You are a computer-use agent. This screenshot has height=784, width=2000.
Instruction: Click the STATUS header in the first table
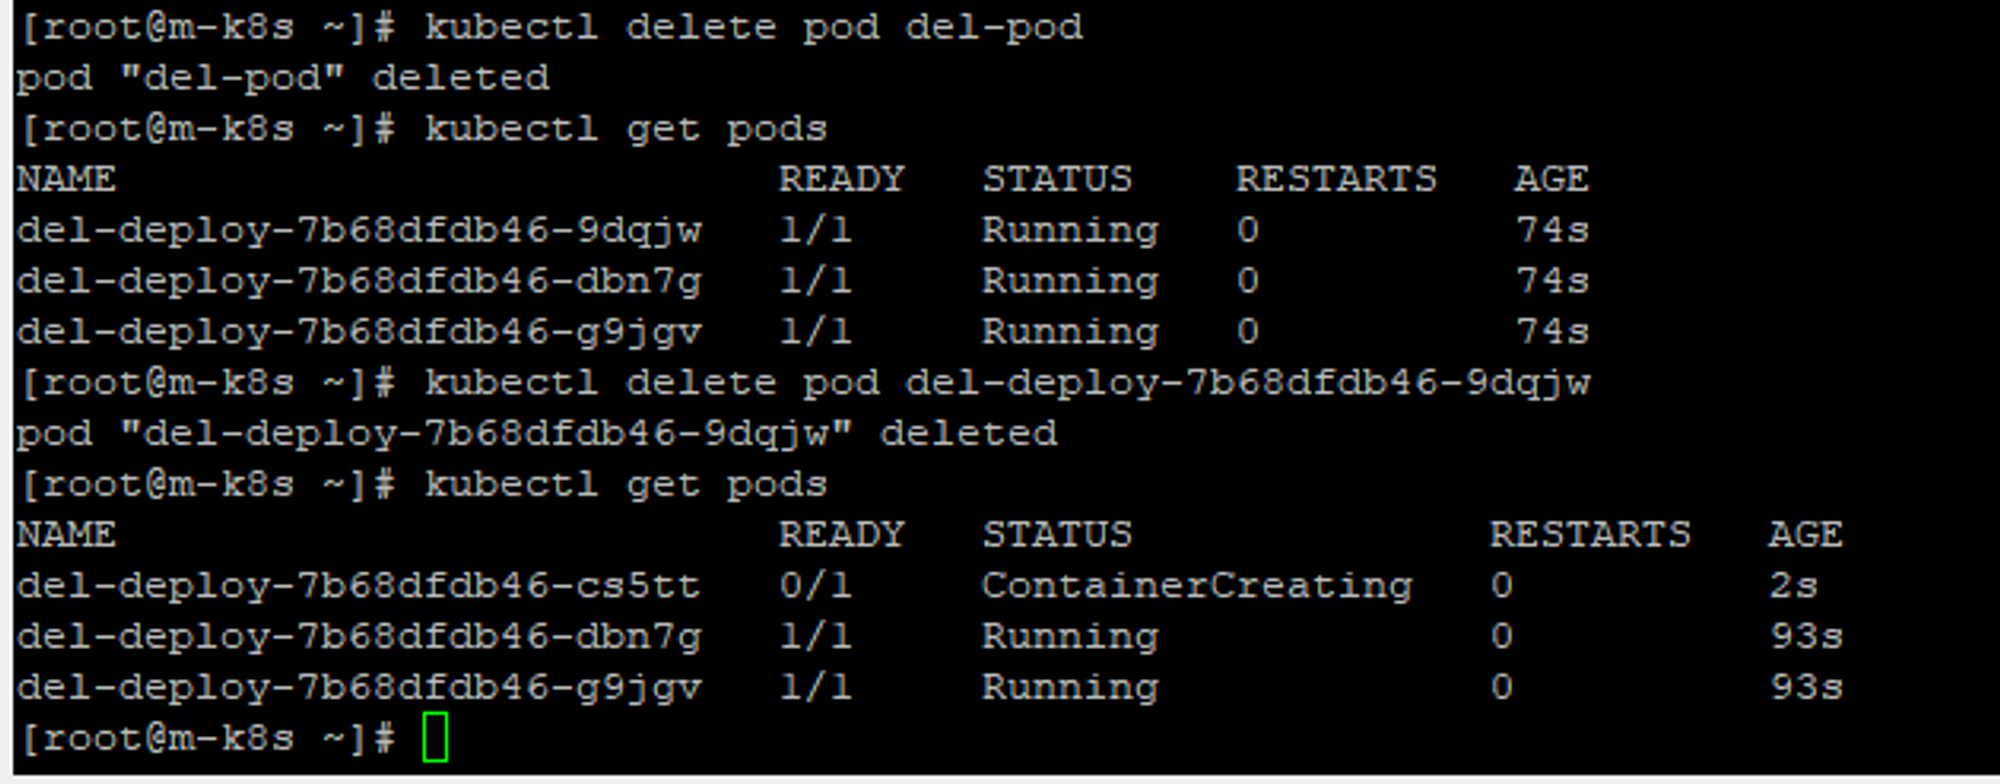click(1057, 179)
